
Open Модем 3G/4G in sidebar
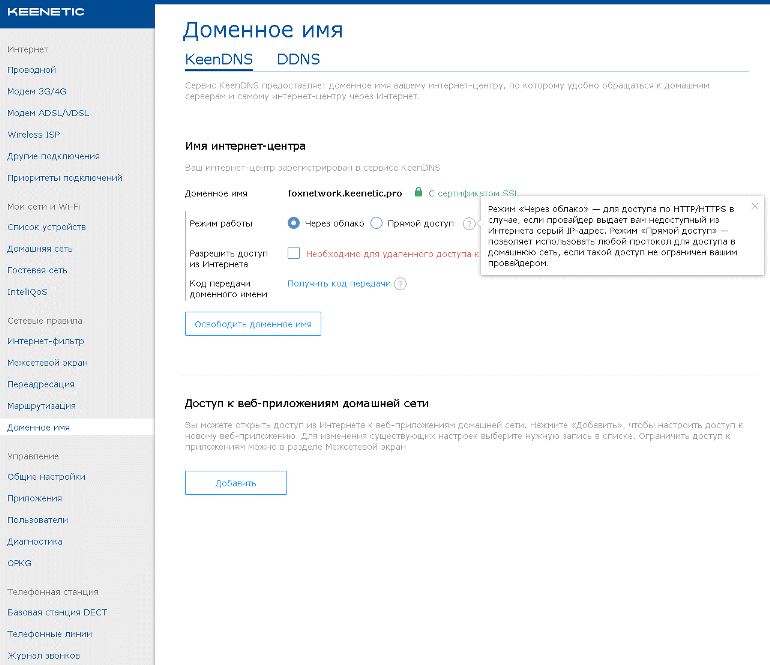[x=36, y=92]
